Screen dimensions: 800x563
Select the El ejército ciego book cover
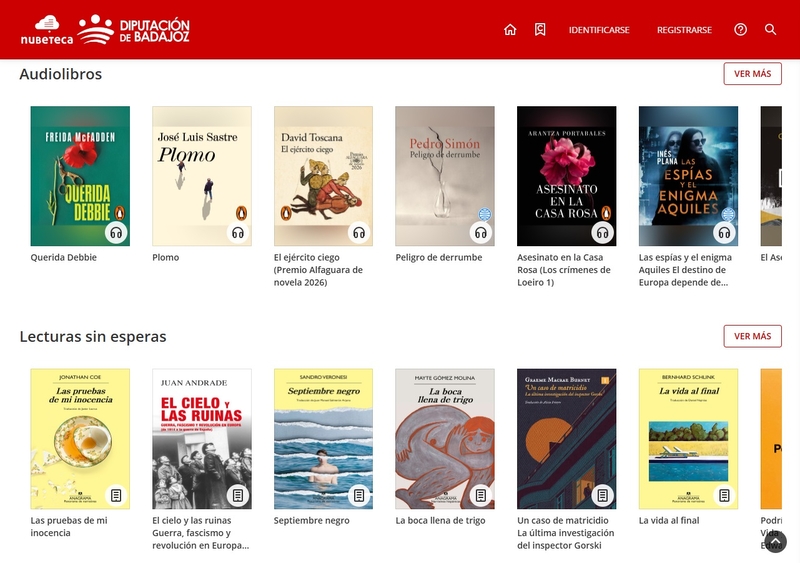point(323,176)
